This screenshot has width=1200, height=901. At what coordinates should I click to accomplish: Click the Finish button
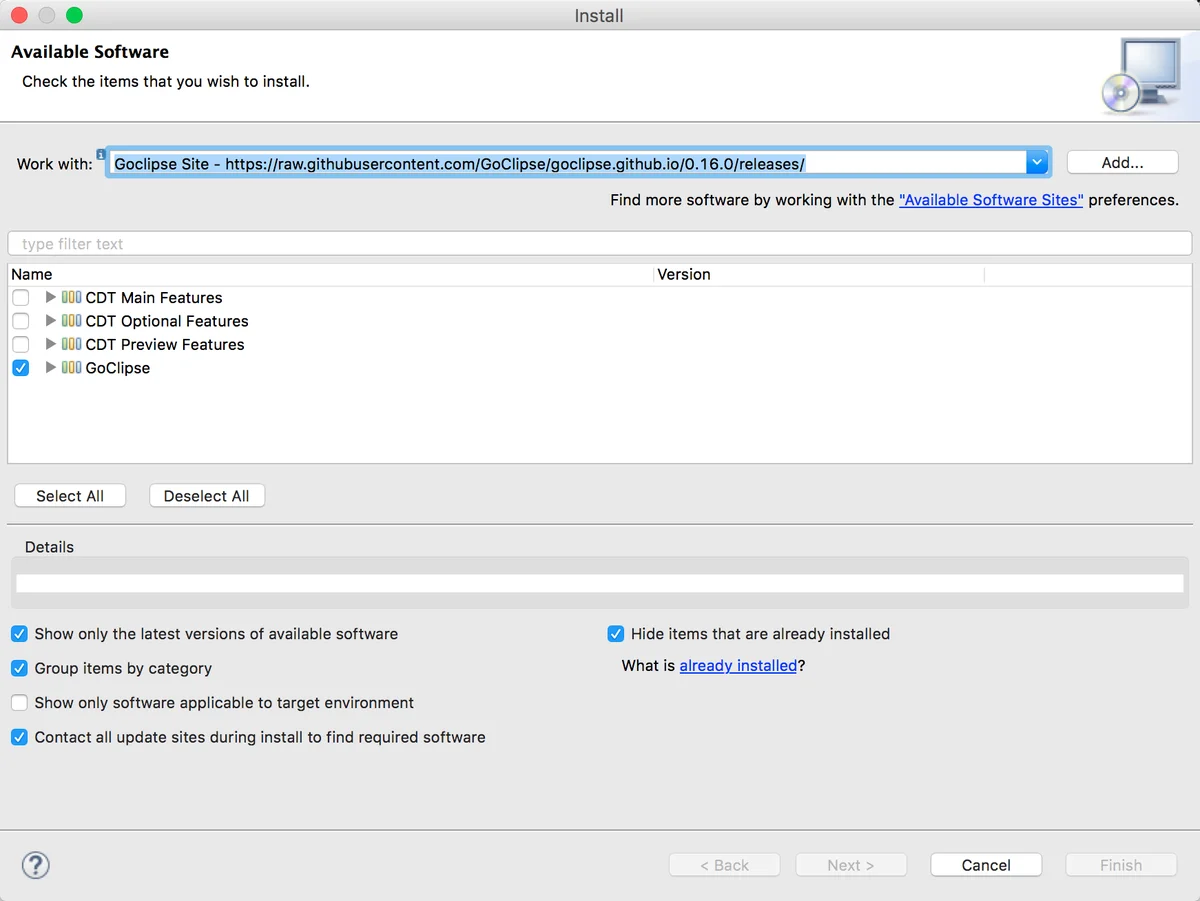pos(1121,865)
